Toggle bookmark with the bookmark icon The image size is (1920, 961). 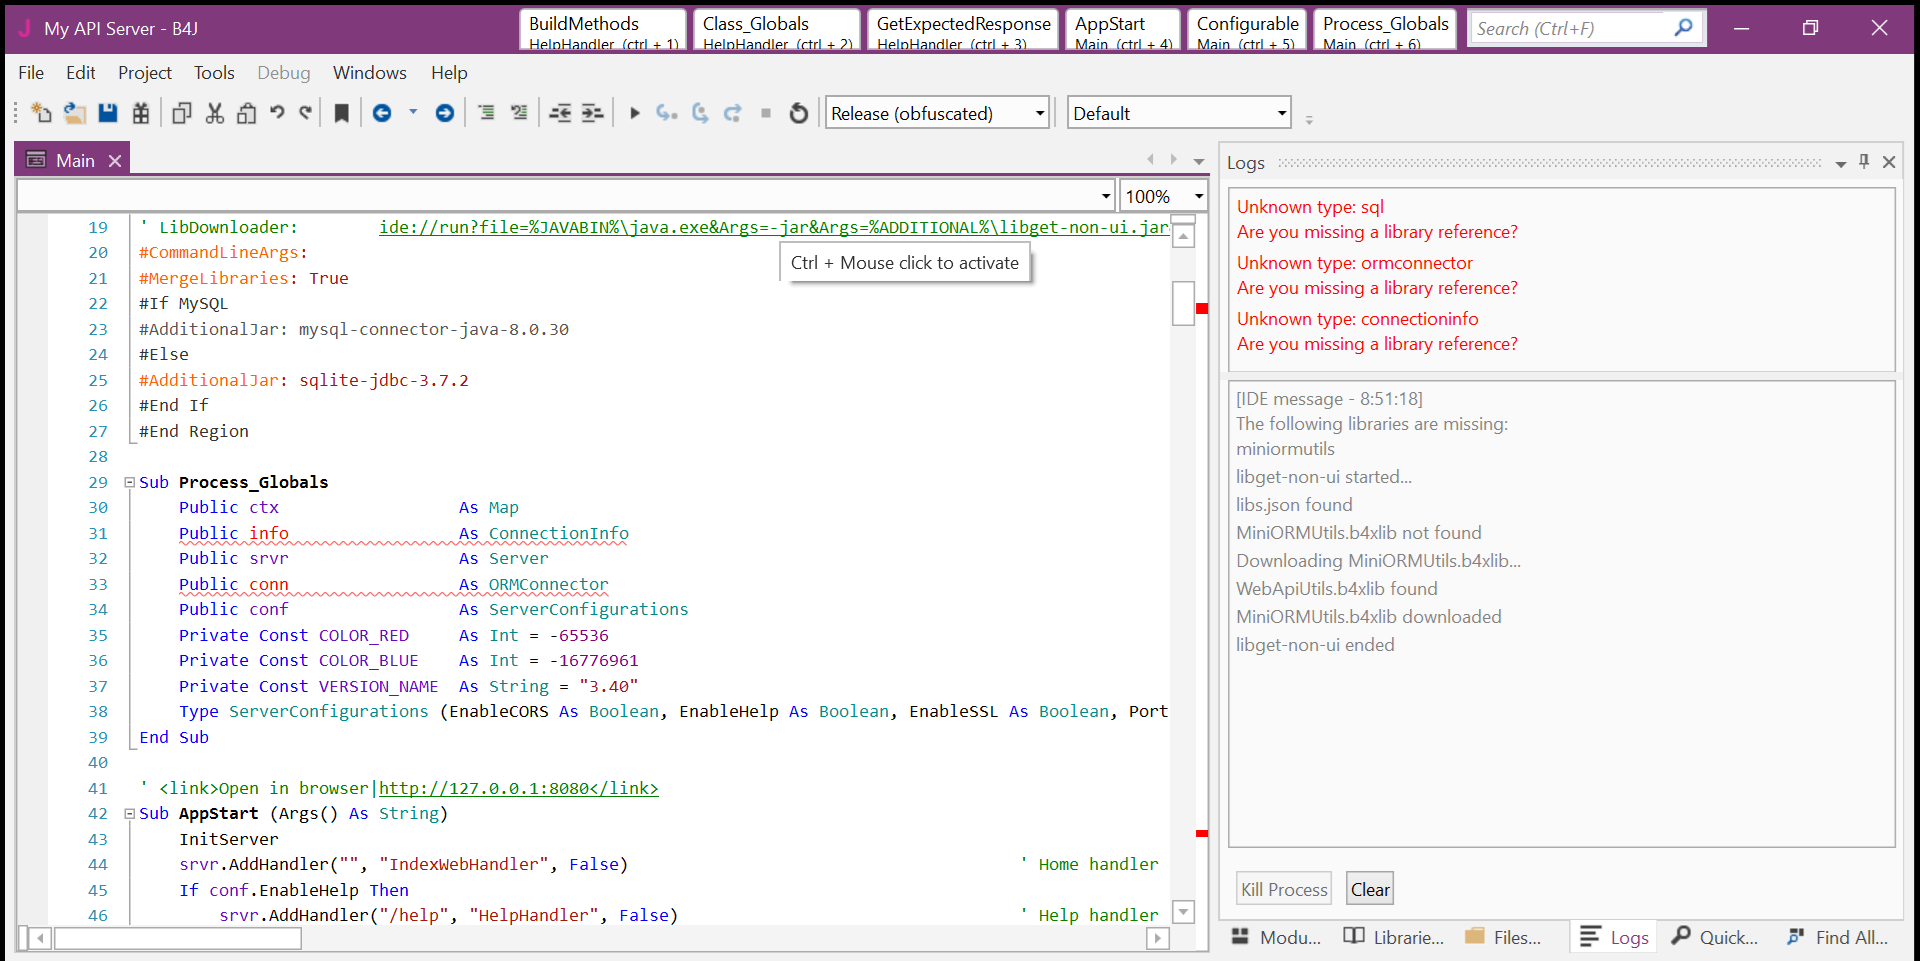coord(341,113)
